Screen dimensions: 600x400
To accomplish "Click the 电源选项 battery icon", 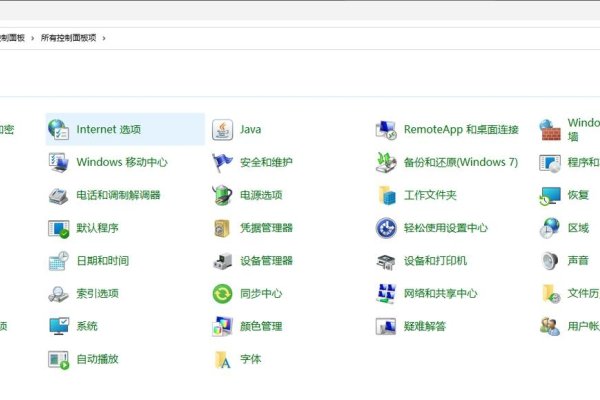I will (222, 195).
